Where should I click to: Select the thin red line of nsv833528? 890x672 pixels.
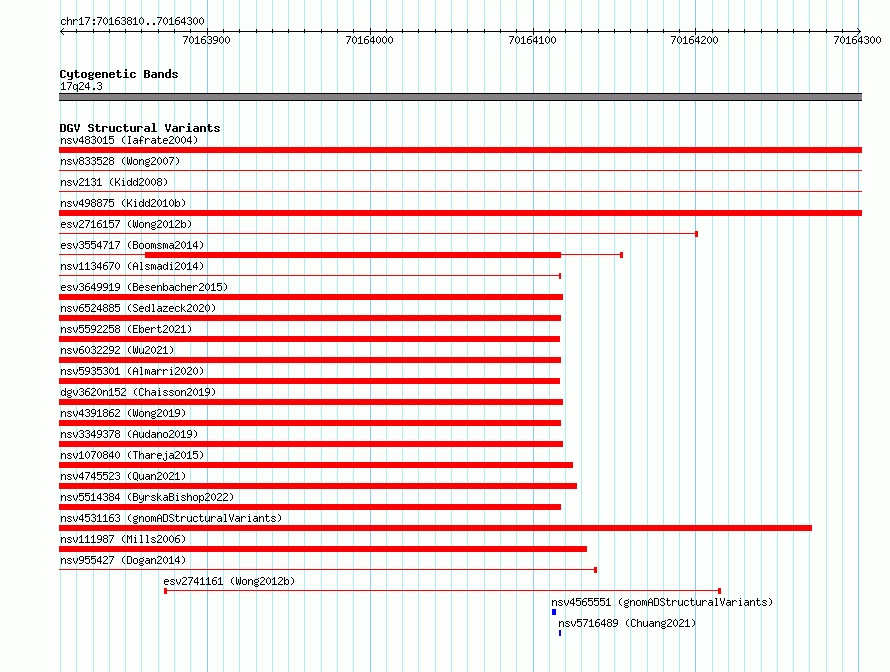(x=460, y=171)
